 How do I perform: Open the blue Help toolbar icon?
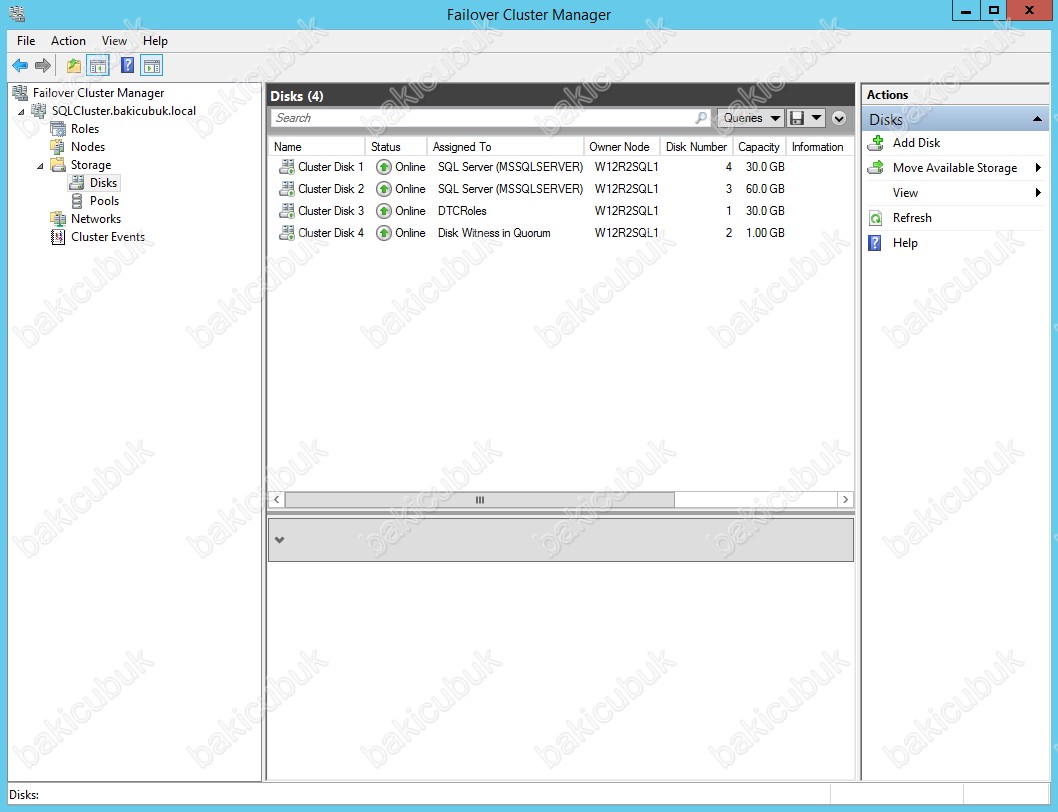click(x=128, y=65)
